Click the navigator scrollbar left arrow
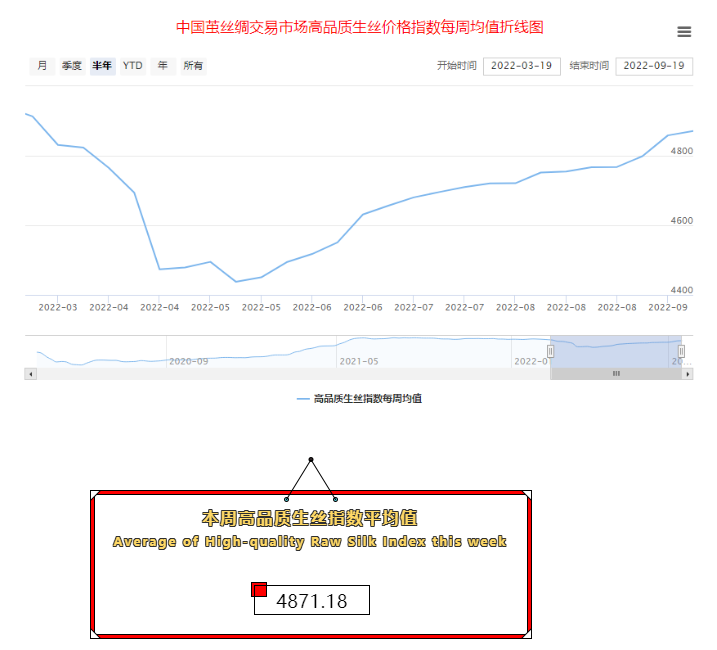 [31, 374]
